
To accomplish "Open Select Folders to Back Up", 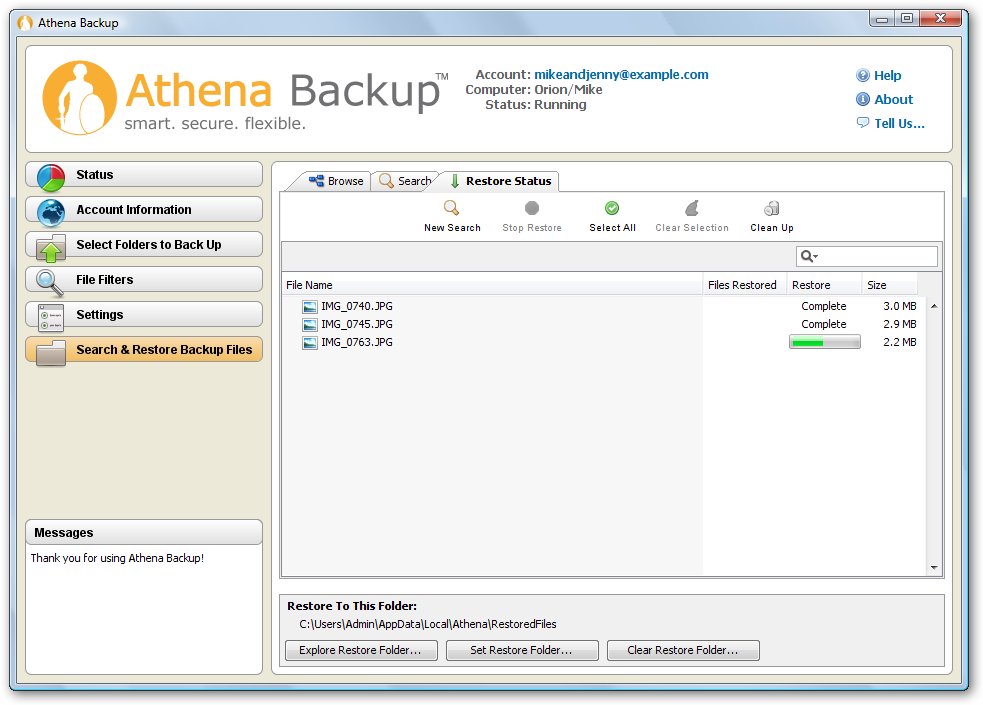I will point(144,244).
